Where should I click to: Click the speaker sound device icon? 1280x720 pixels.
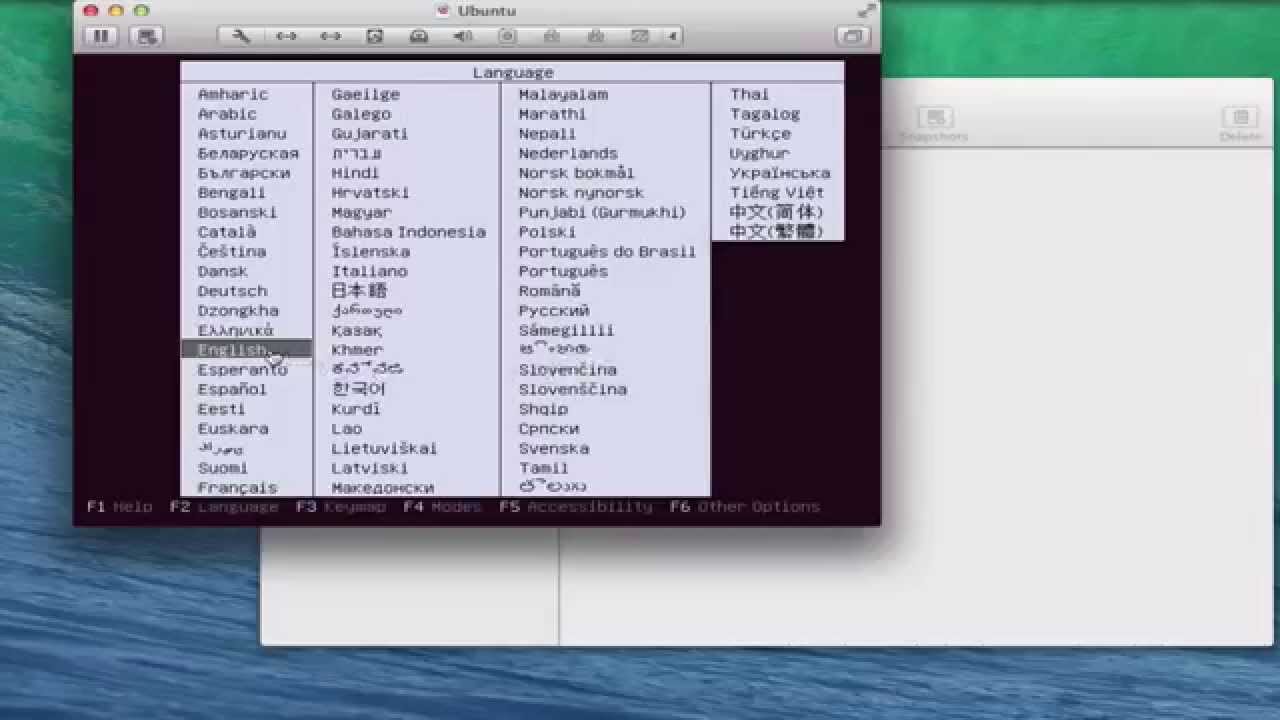click(462, 36)
